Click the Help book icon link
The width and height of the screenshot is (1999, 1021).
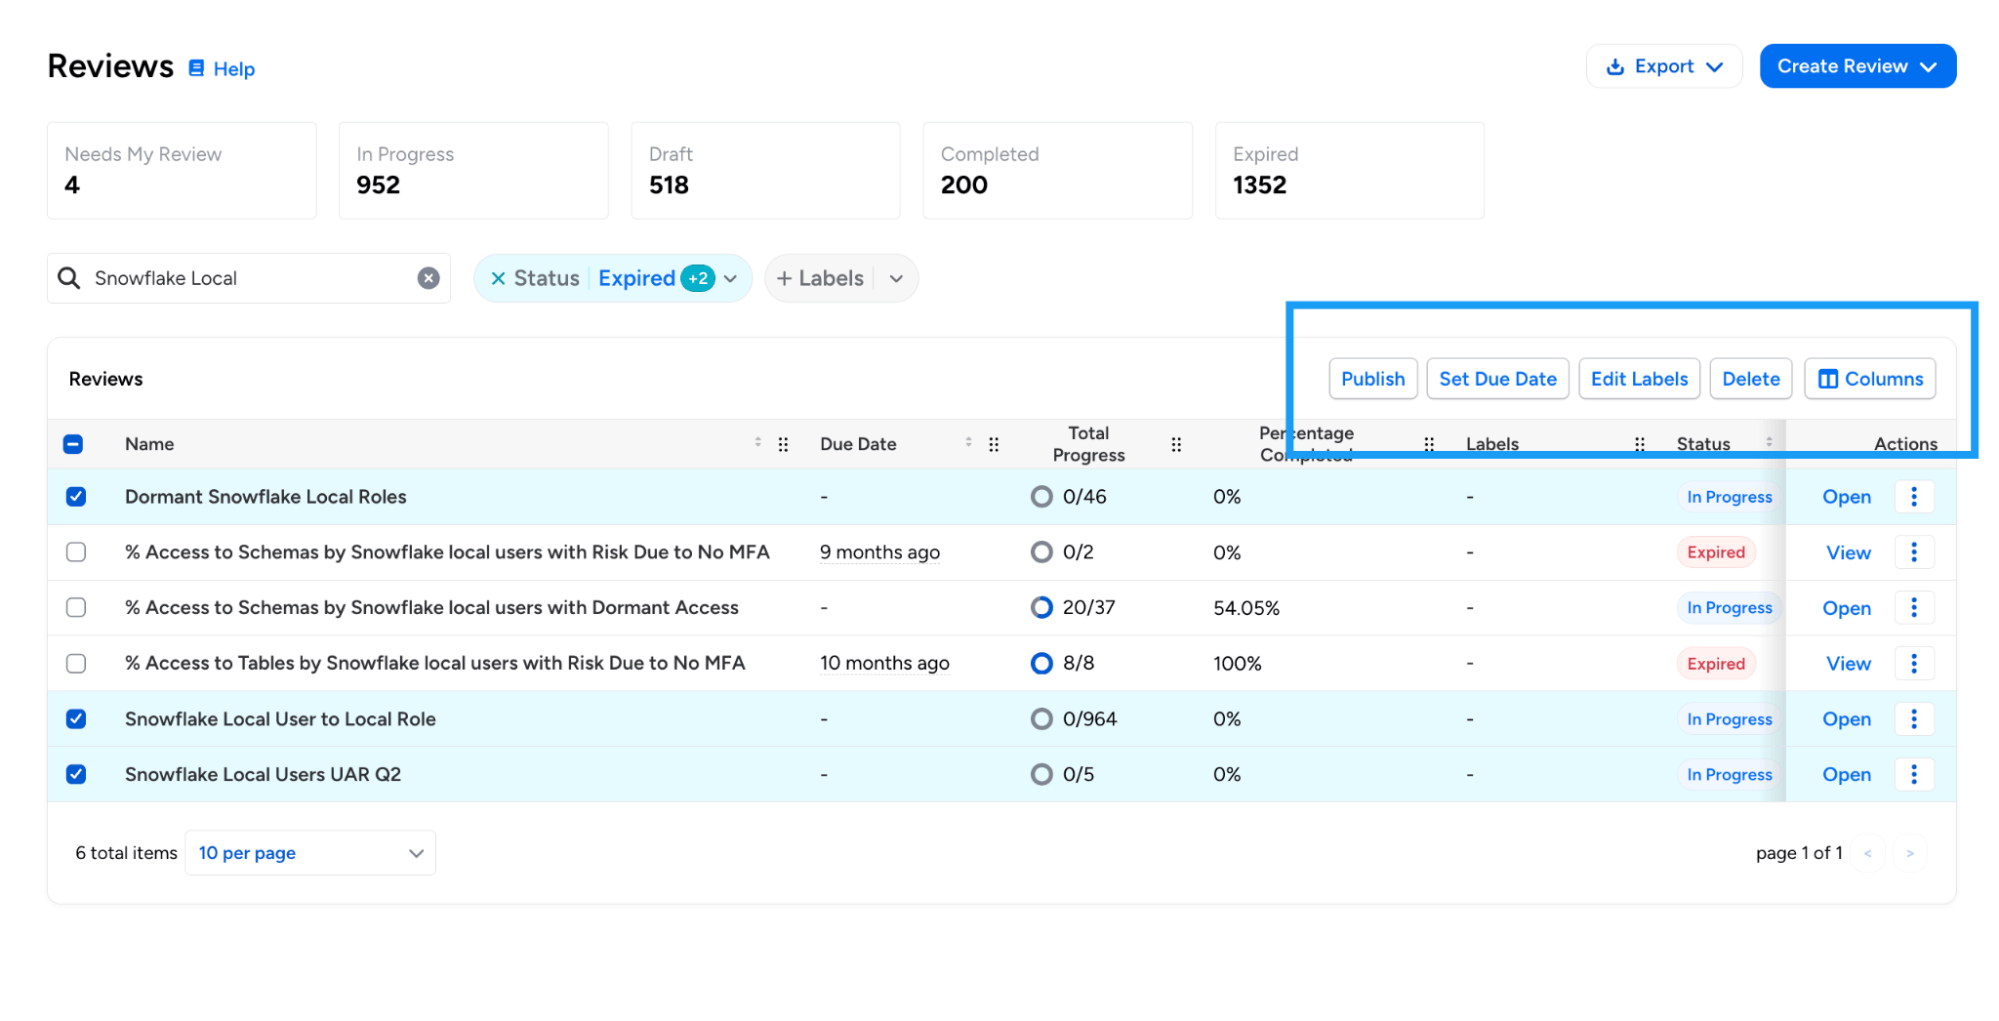pyautogui.click(x=197, y=68)
